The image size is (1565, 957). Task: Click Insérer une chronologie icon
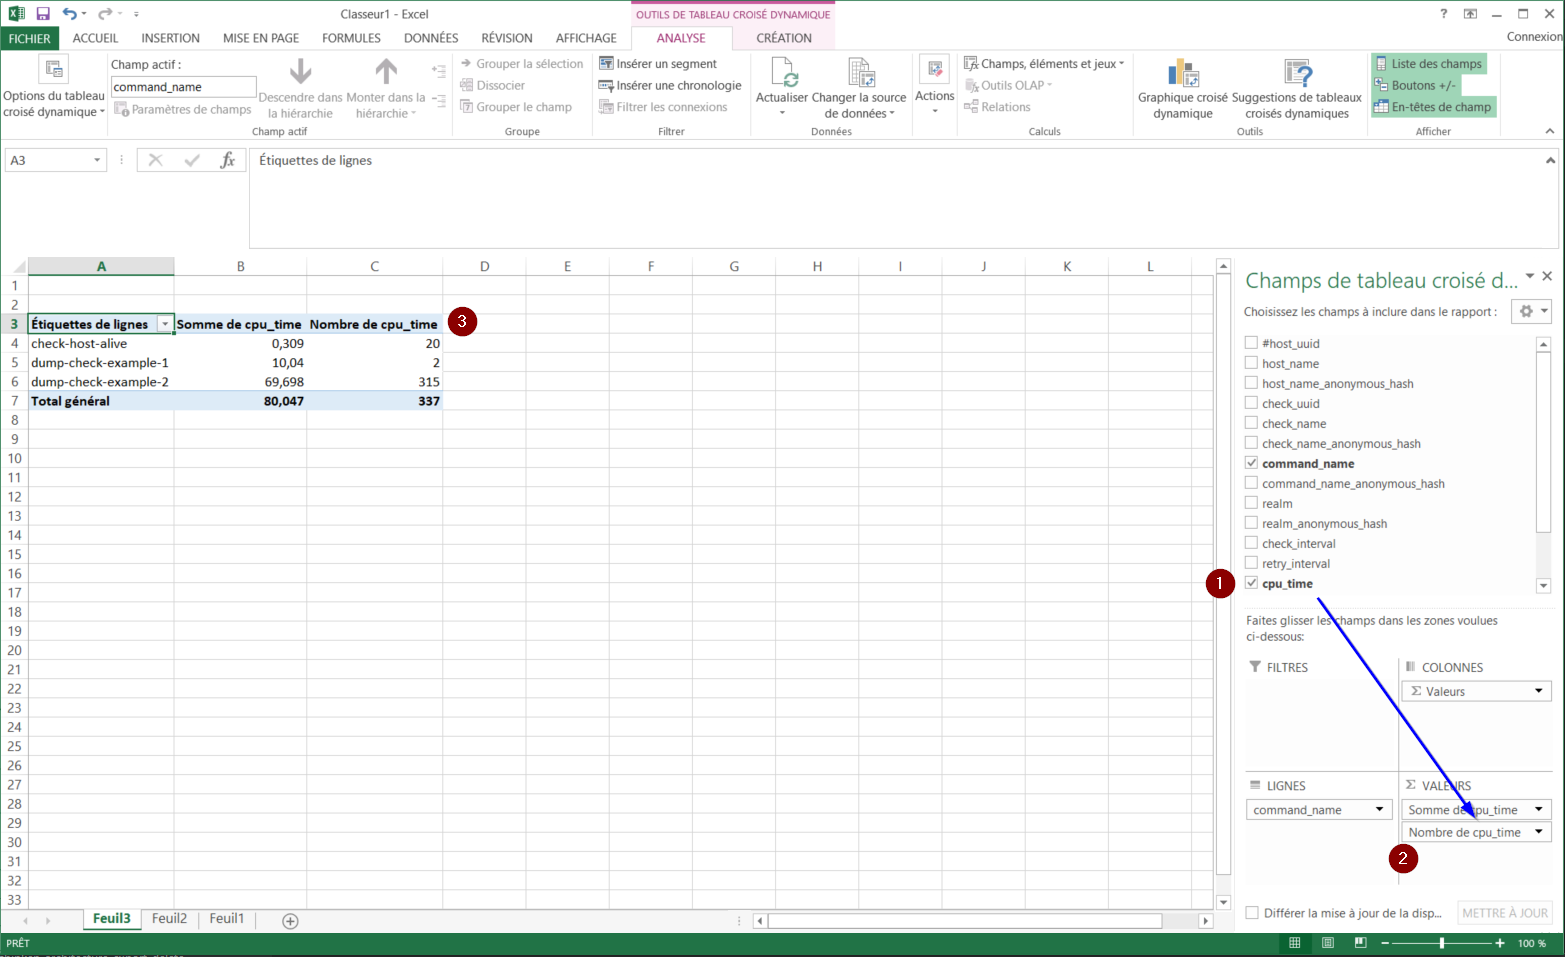(606, 85)
